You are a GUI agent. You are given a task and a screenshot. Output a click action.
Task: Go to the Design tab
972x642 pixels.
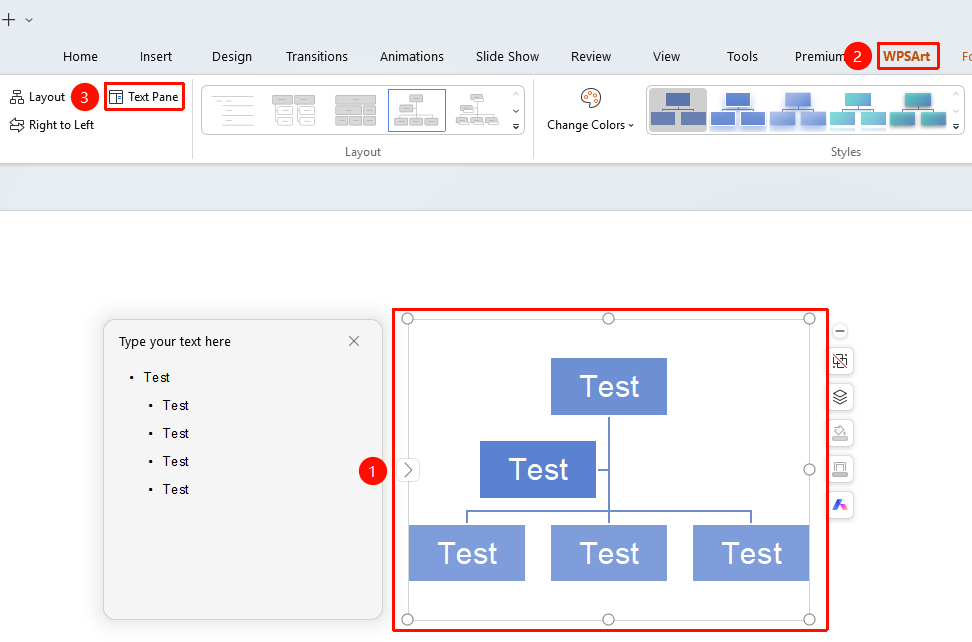232,56
